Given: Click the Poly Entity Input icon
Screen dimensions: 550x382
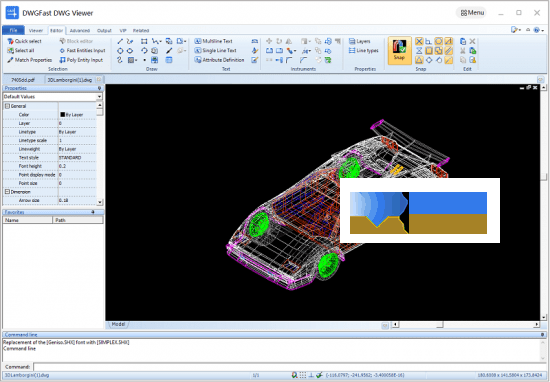Looking at the screenshot, I should point(62,60).
